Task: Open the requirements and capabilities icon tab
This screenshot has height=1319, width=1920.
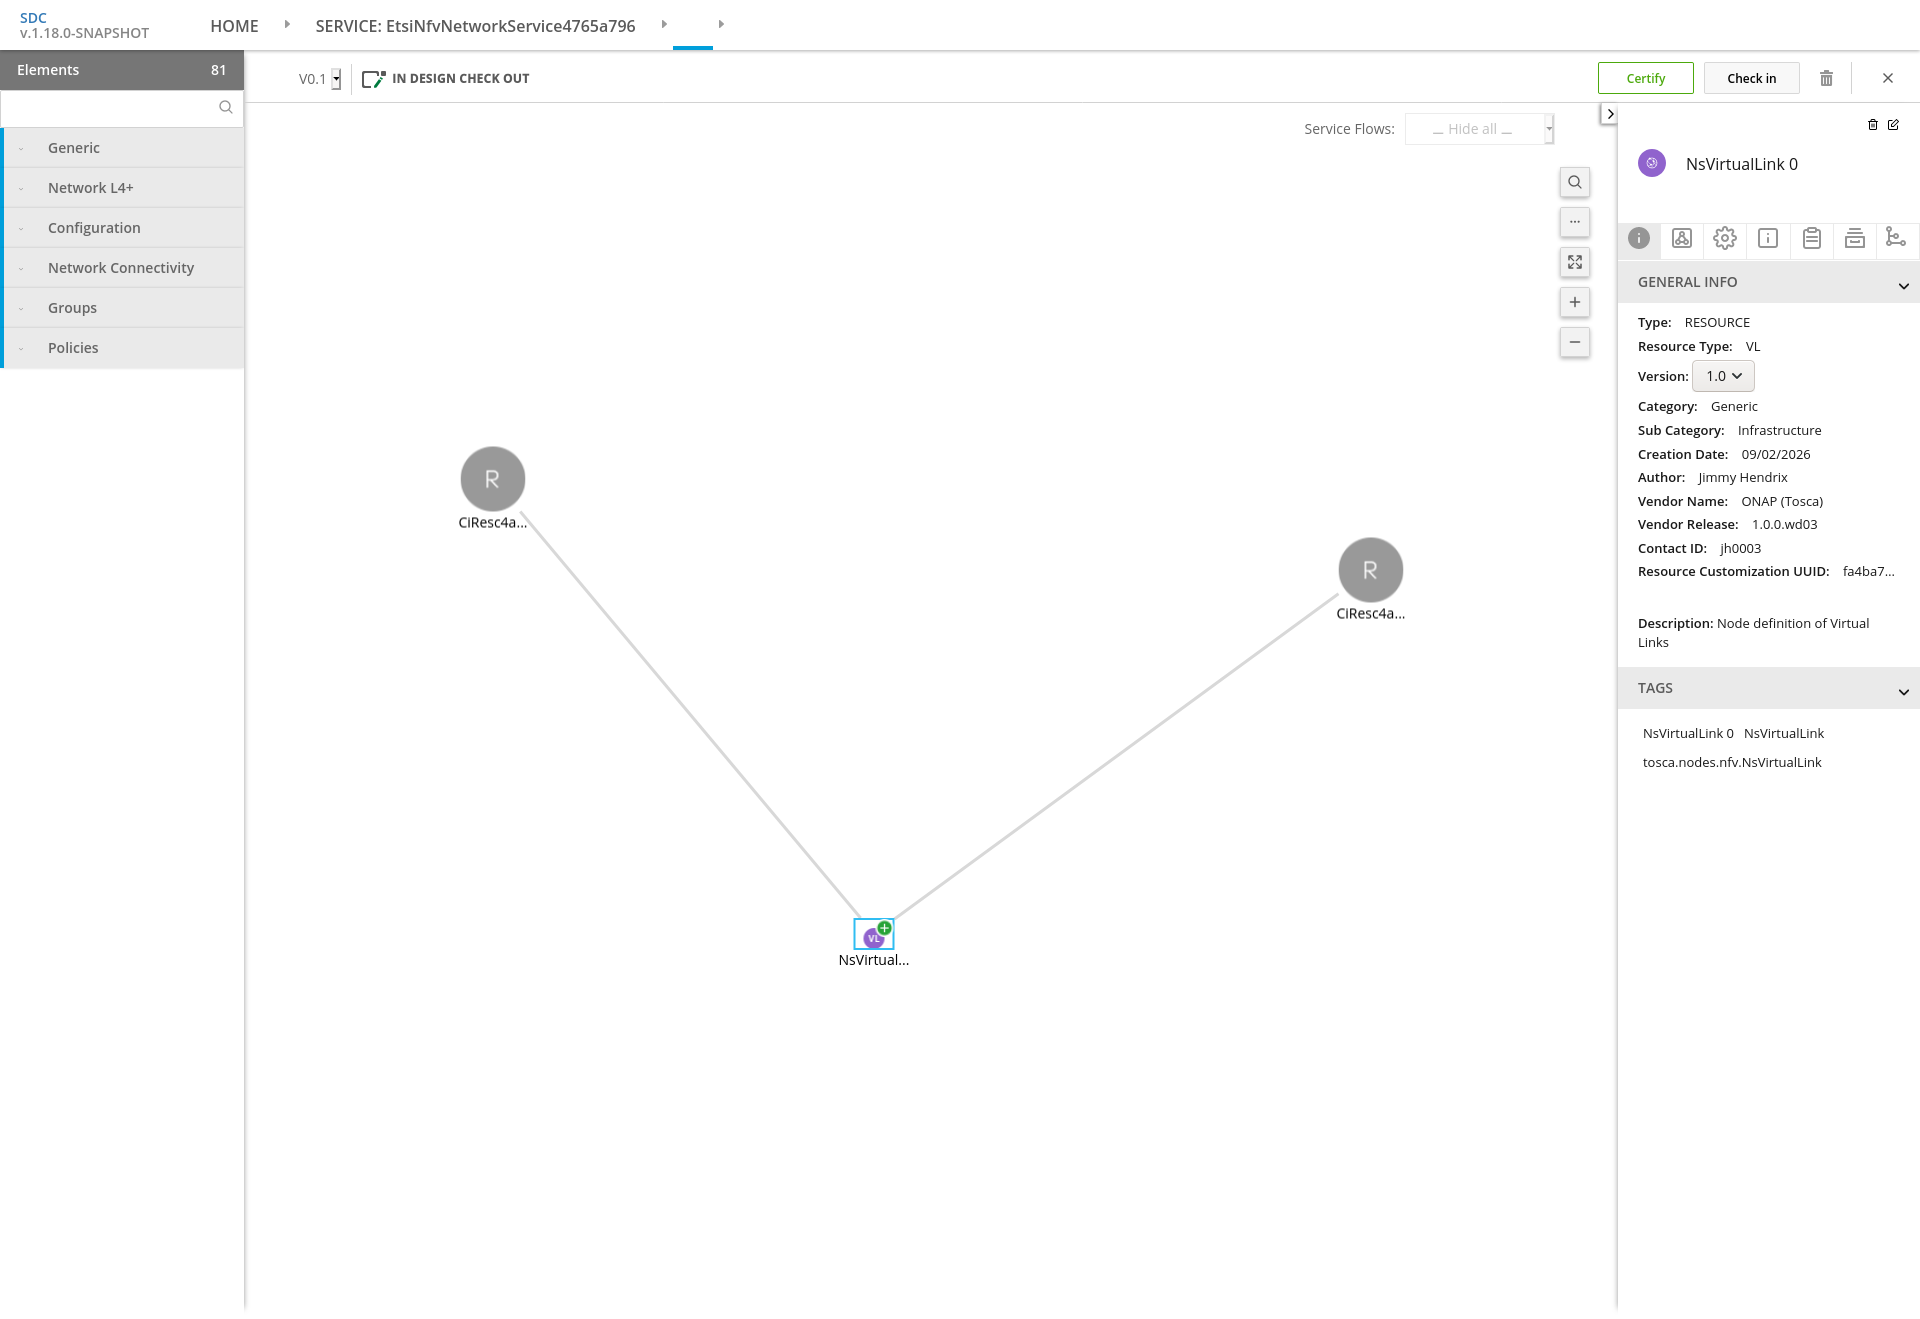Action: [1895, 237]
